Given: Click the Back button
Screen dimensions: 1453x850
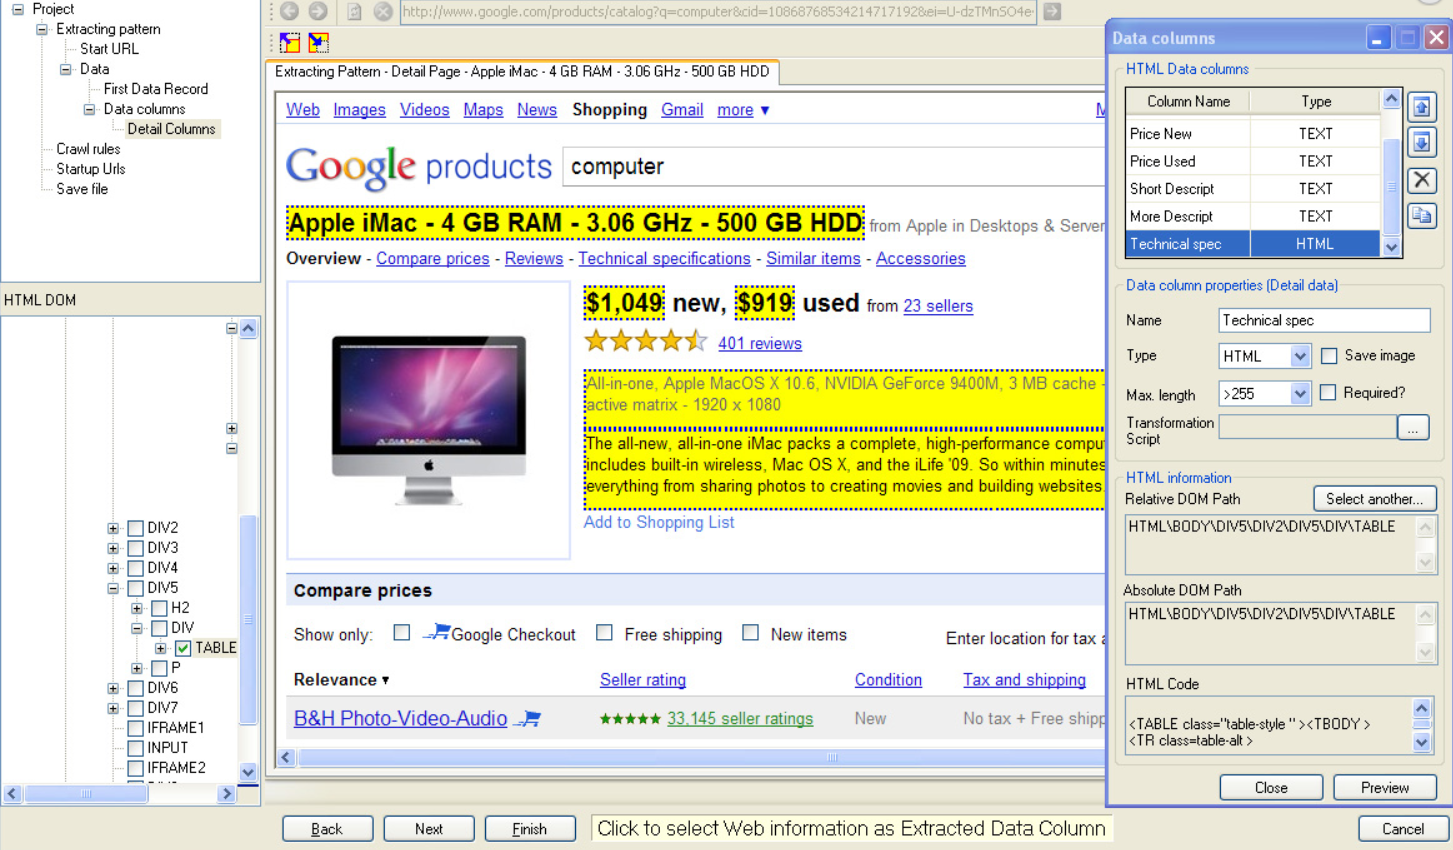Looking at the screenshot, I should [x=327, y=829].
